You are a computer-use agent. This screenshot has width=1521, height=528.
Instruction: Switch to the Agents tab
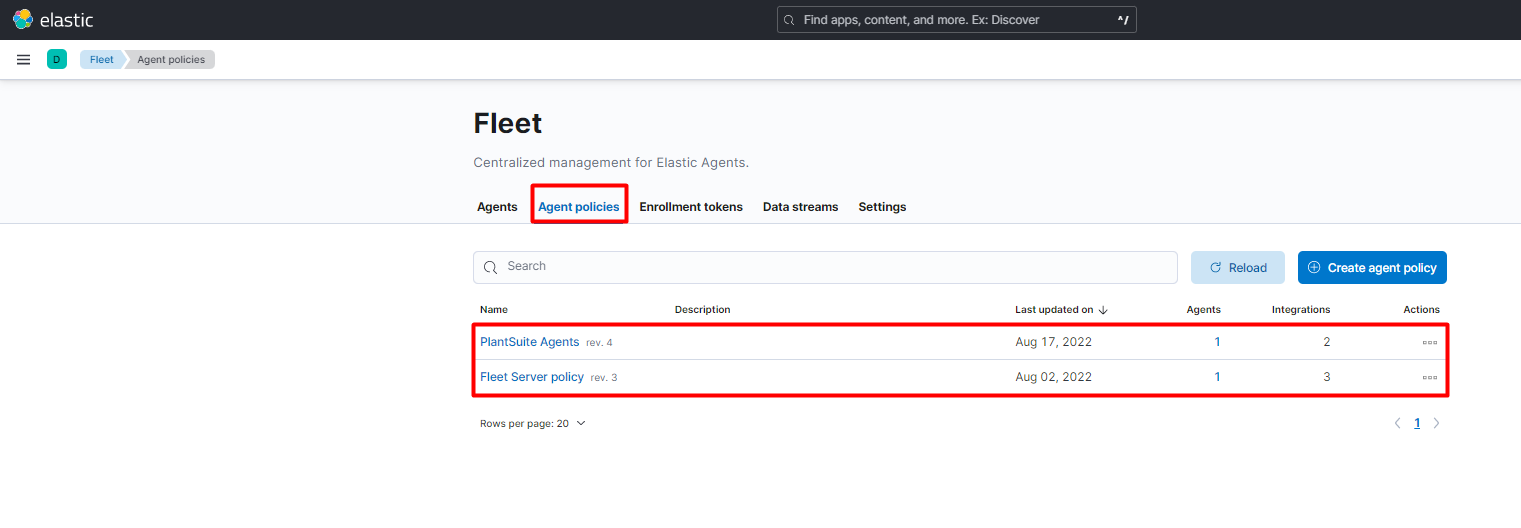(497, 207)
